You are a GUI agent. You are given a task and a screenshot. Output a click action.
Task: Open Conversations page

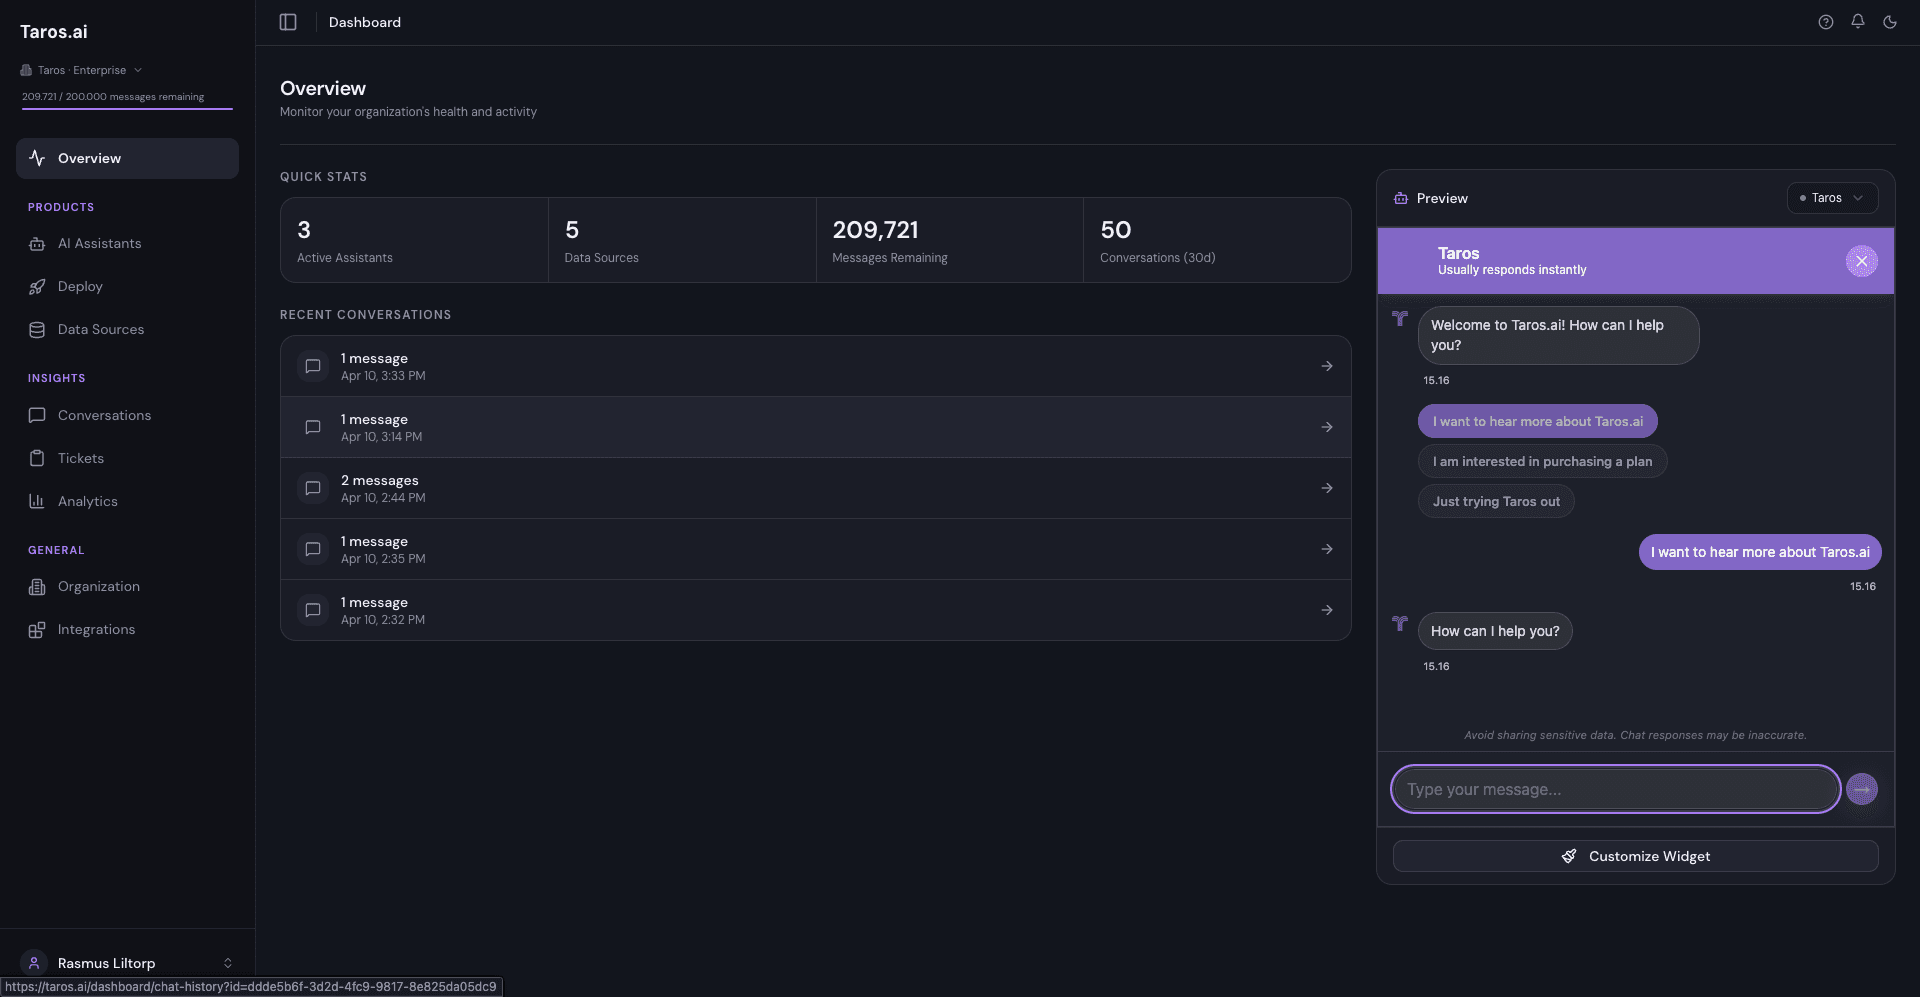tap(127, 415)
